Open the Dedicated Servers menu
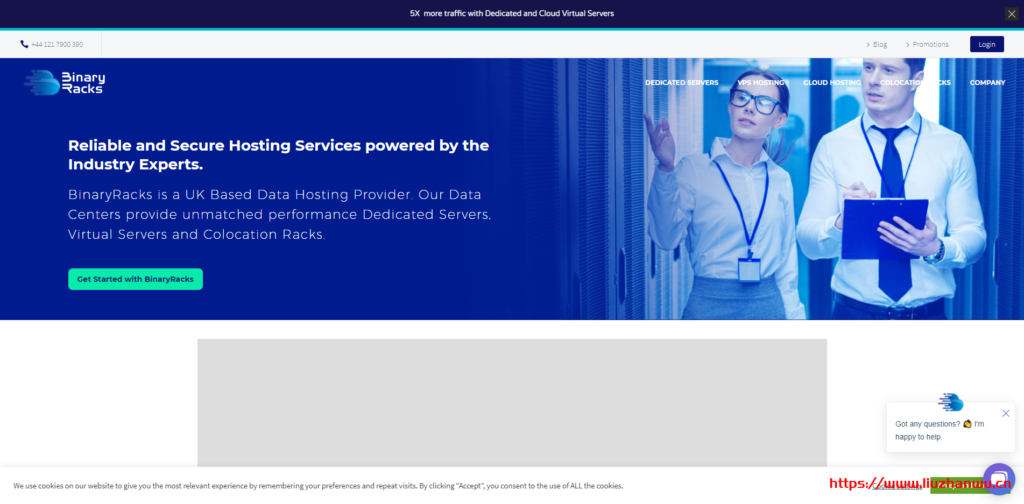 click(681, 83)
